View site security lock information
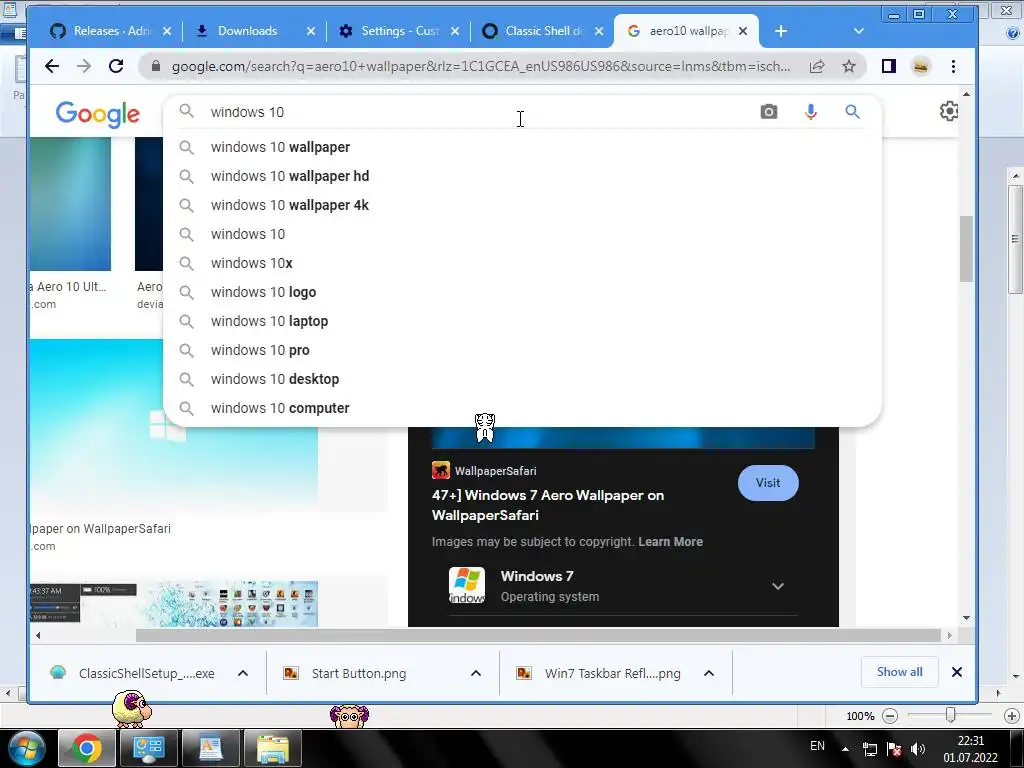Image resolution: width=1024 pixels, height=768 pixels. coord(155,66)
